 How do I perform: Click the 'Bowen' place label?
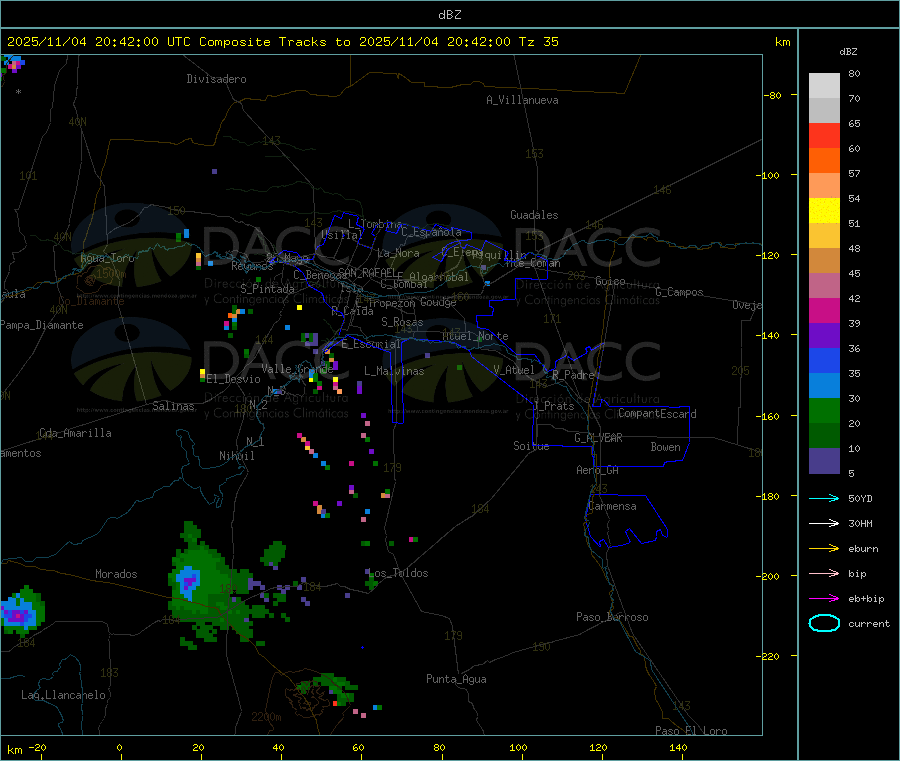pos(665,447)
